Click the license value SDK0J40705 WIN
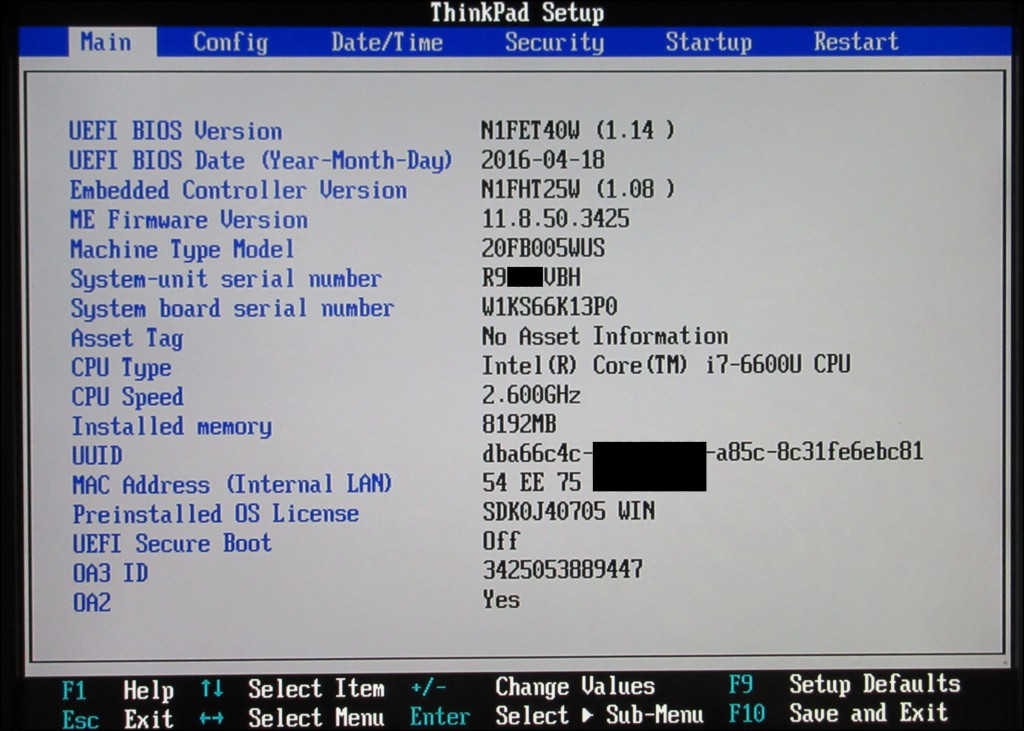 (x=569, y=511)
